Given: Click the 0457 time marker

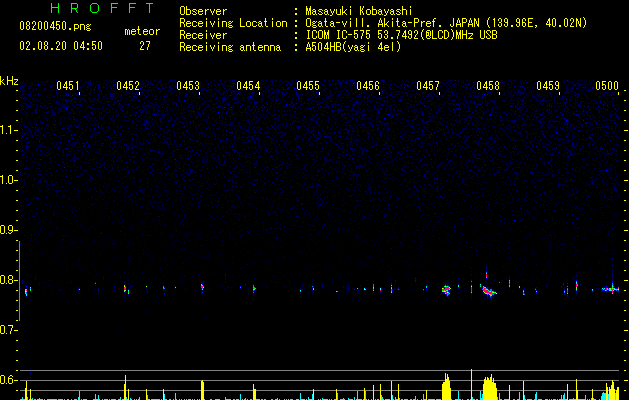Looking at the screenshot, I should pyautogui.click(x=428, y=86).
